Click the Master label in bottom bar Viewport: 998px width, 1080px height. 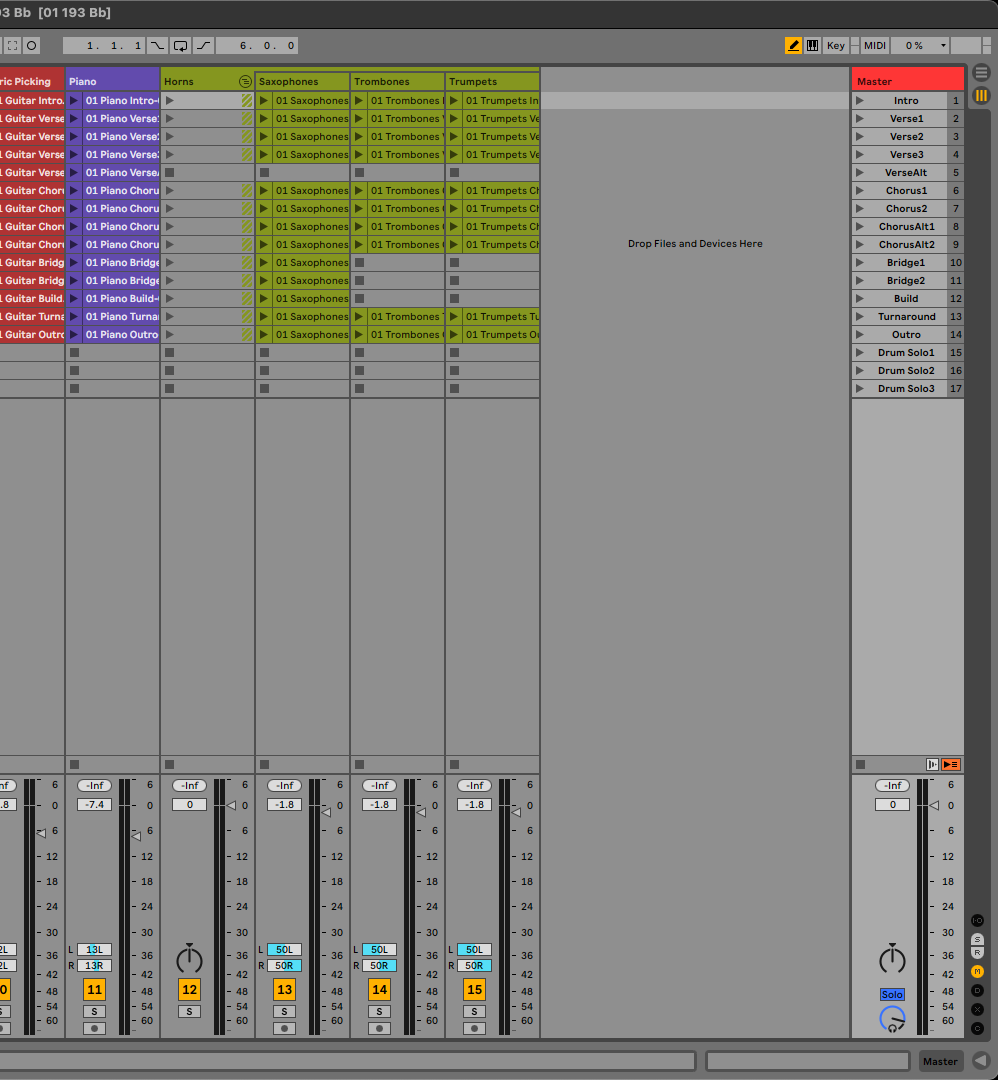coord(940,1061)
